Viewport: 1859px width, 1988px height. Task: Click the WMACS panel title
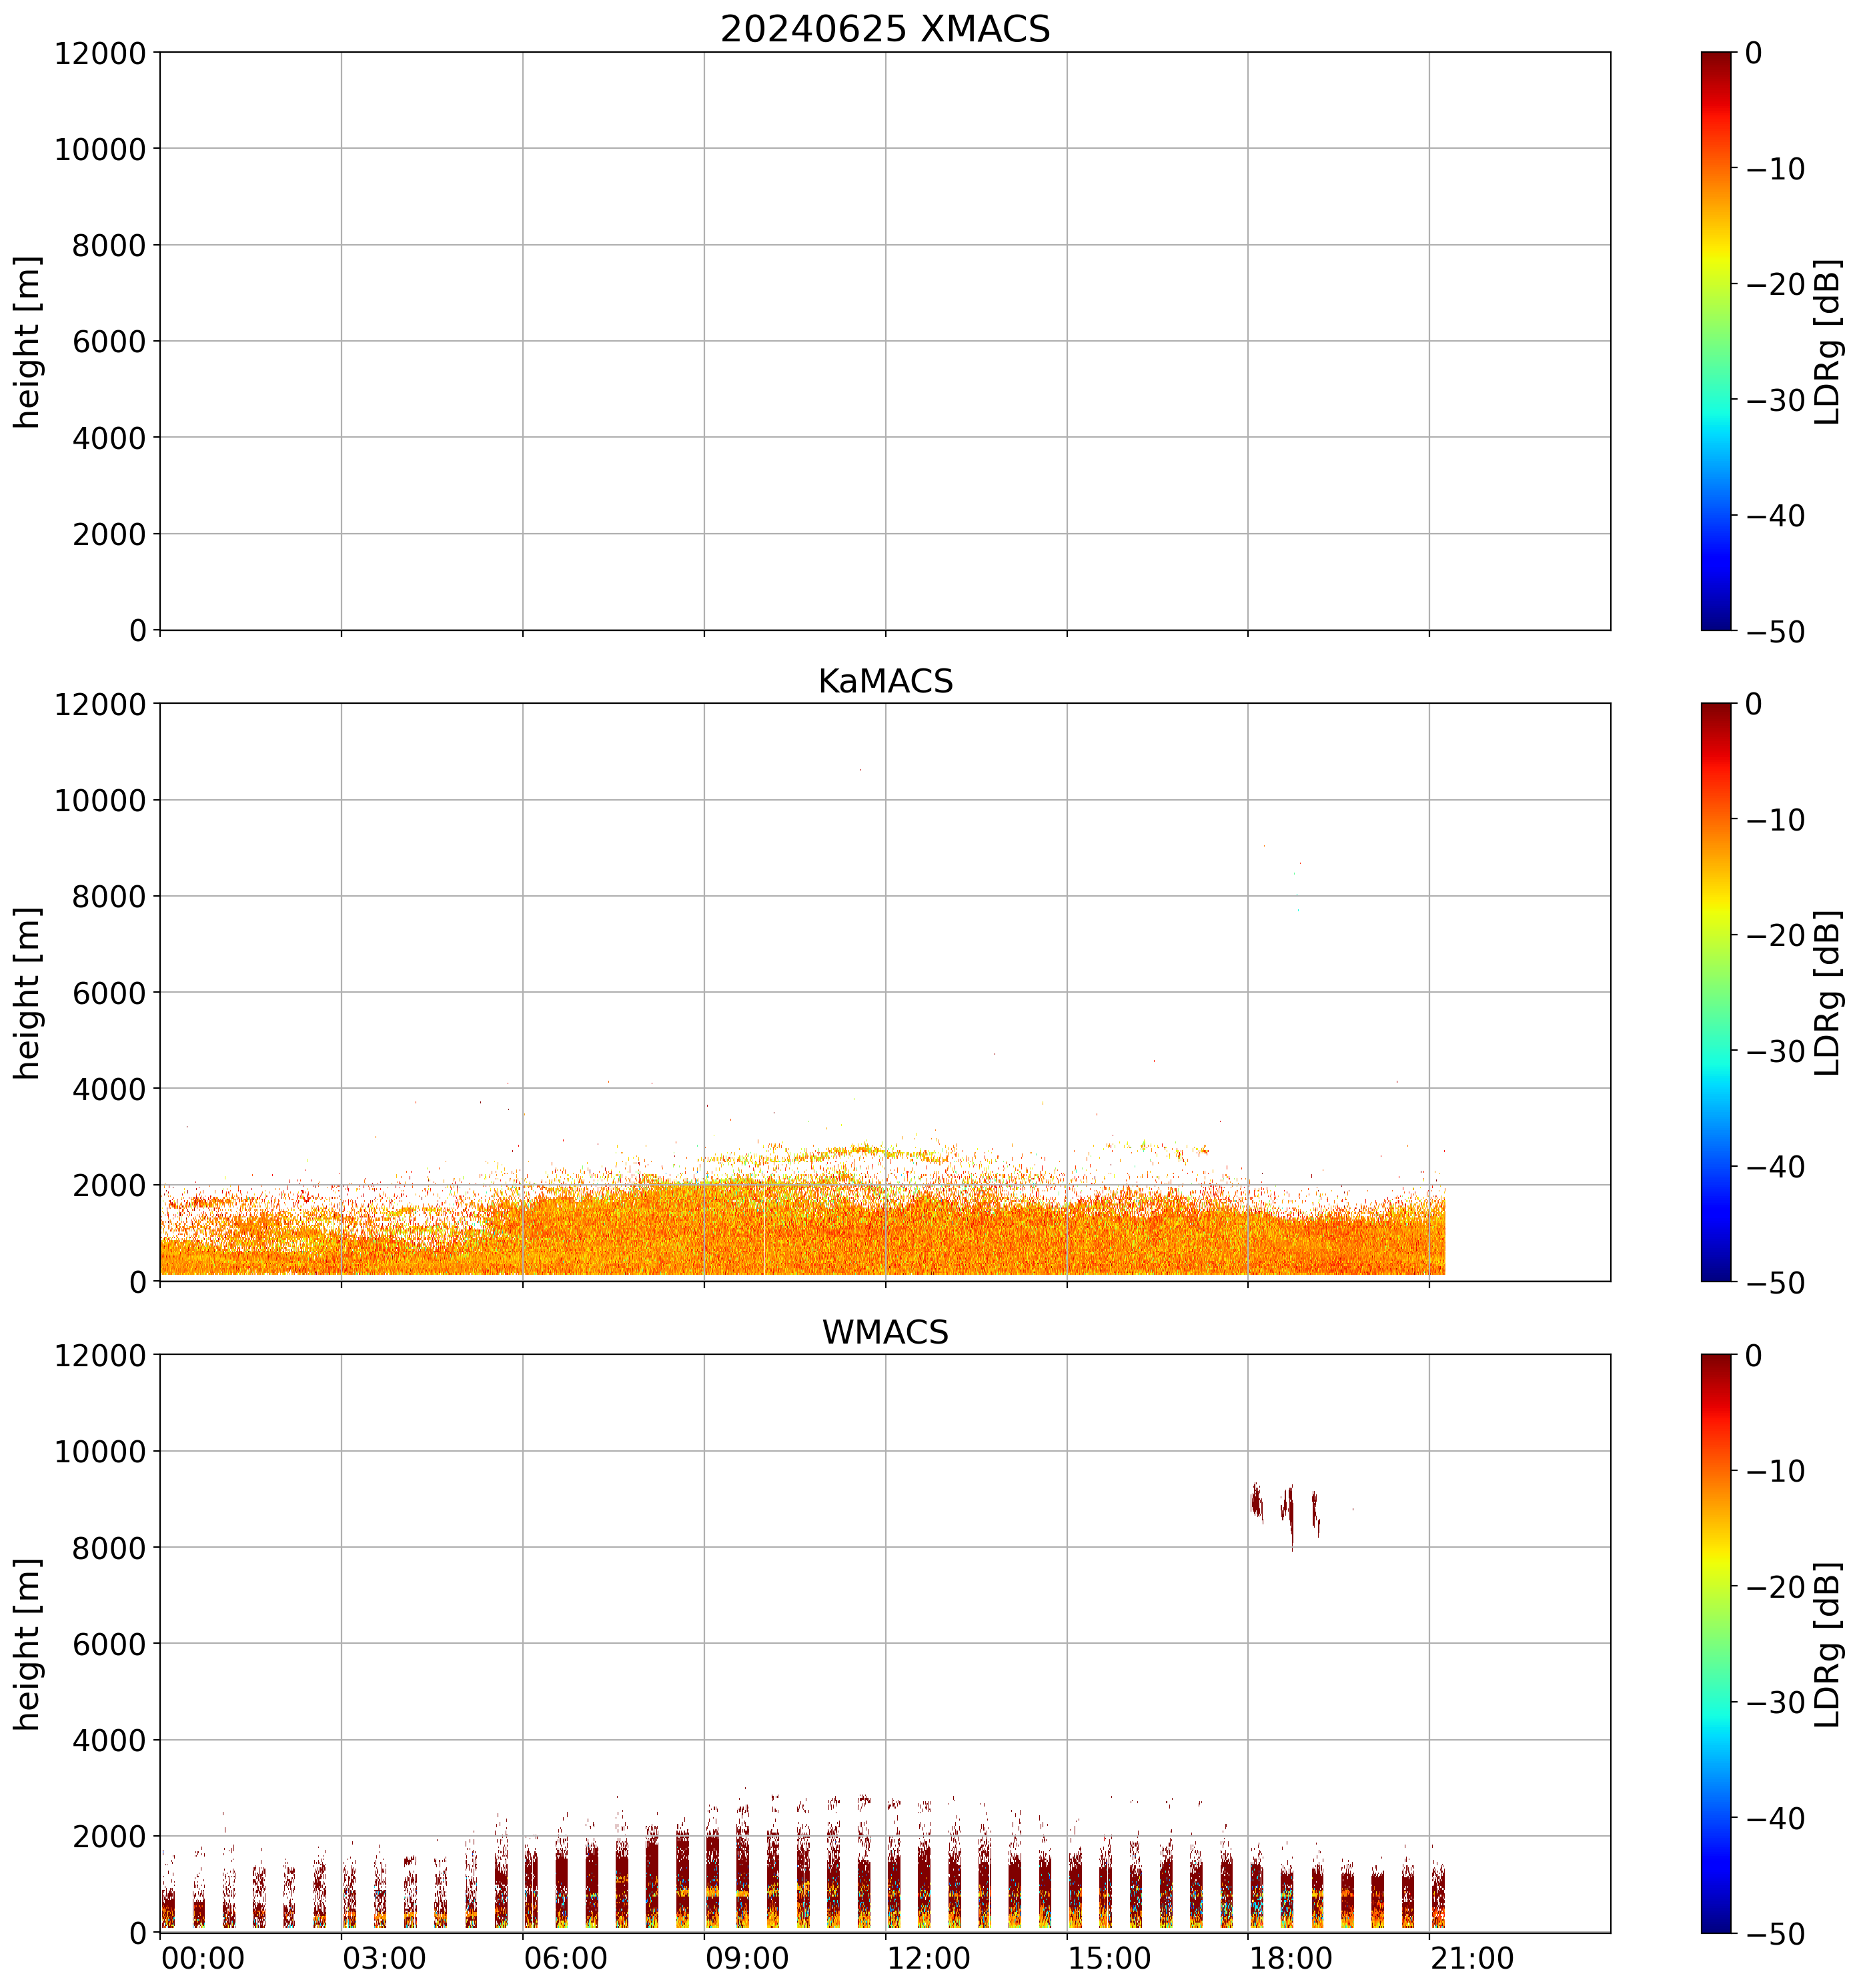click(885, 1333)
